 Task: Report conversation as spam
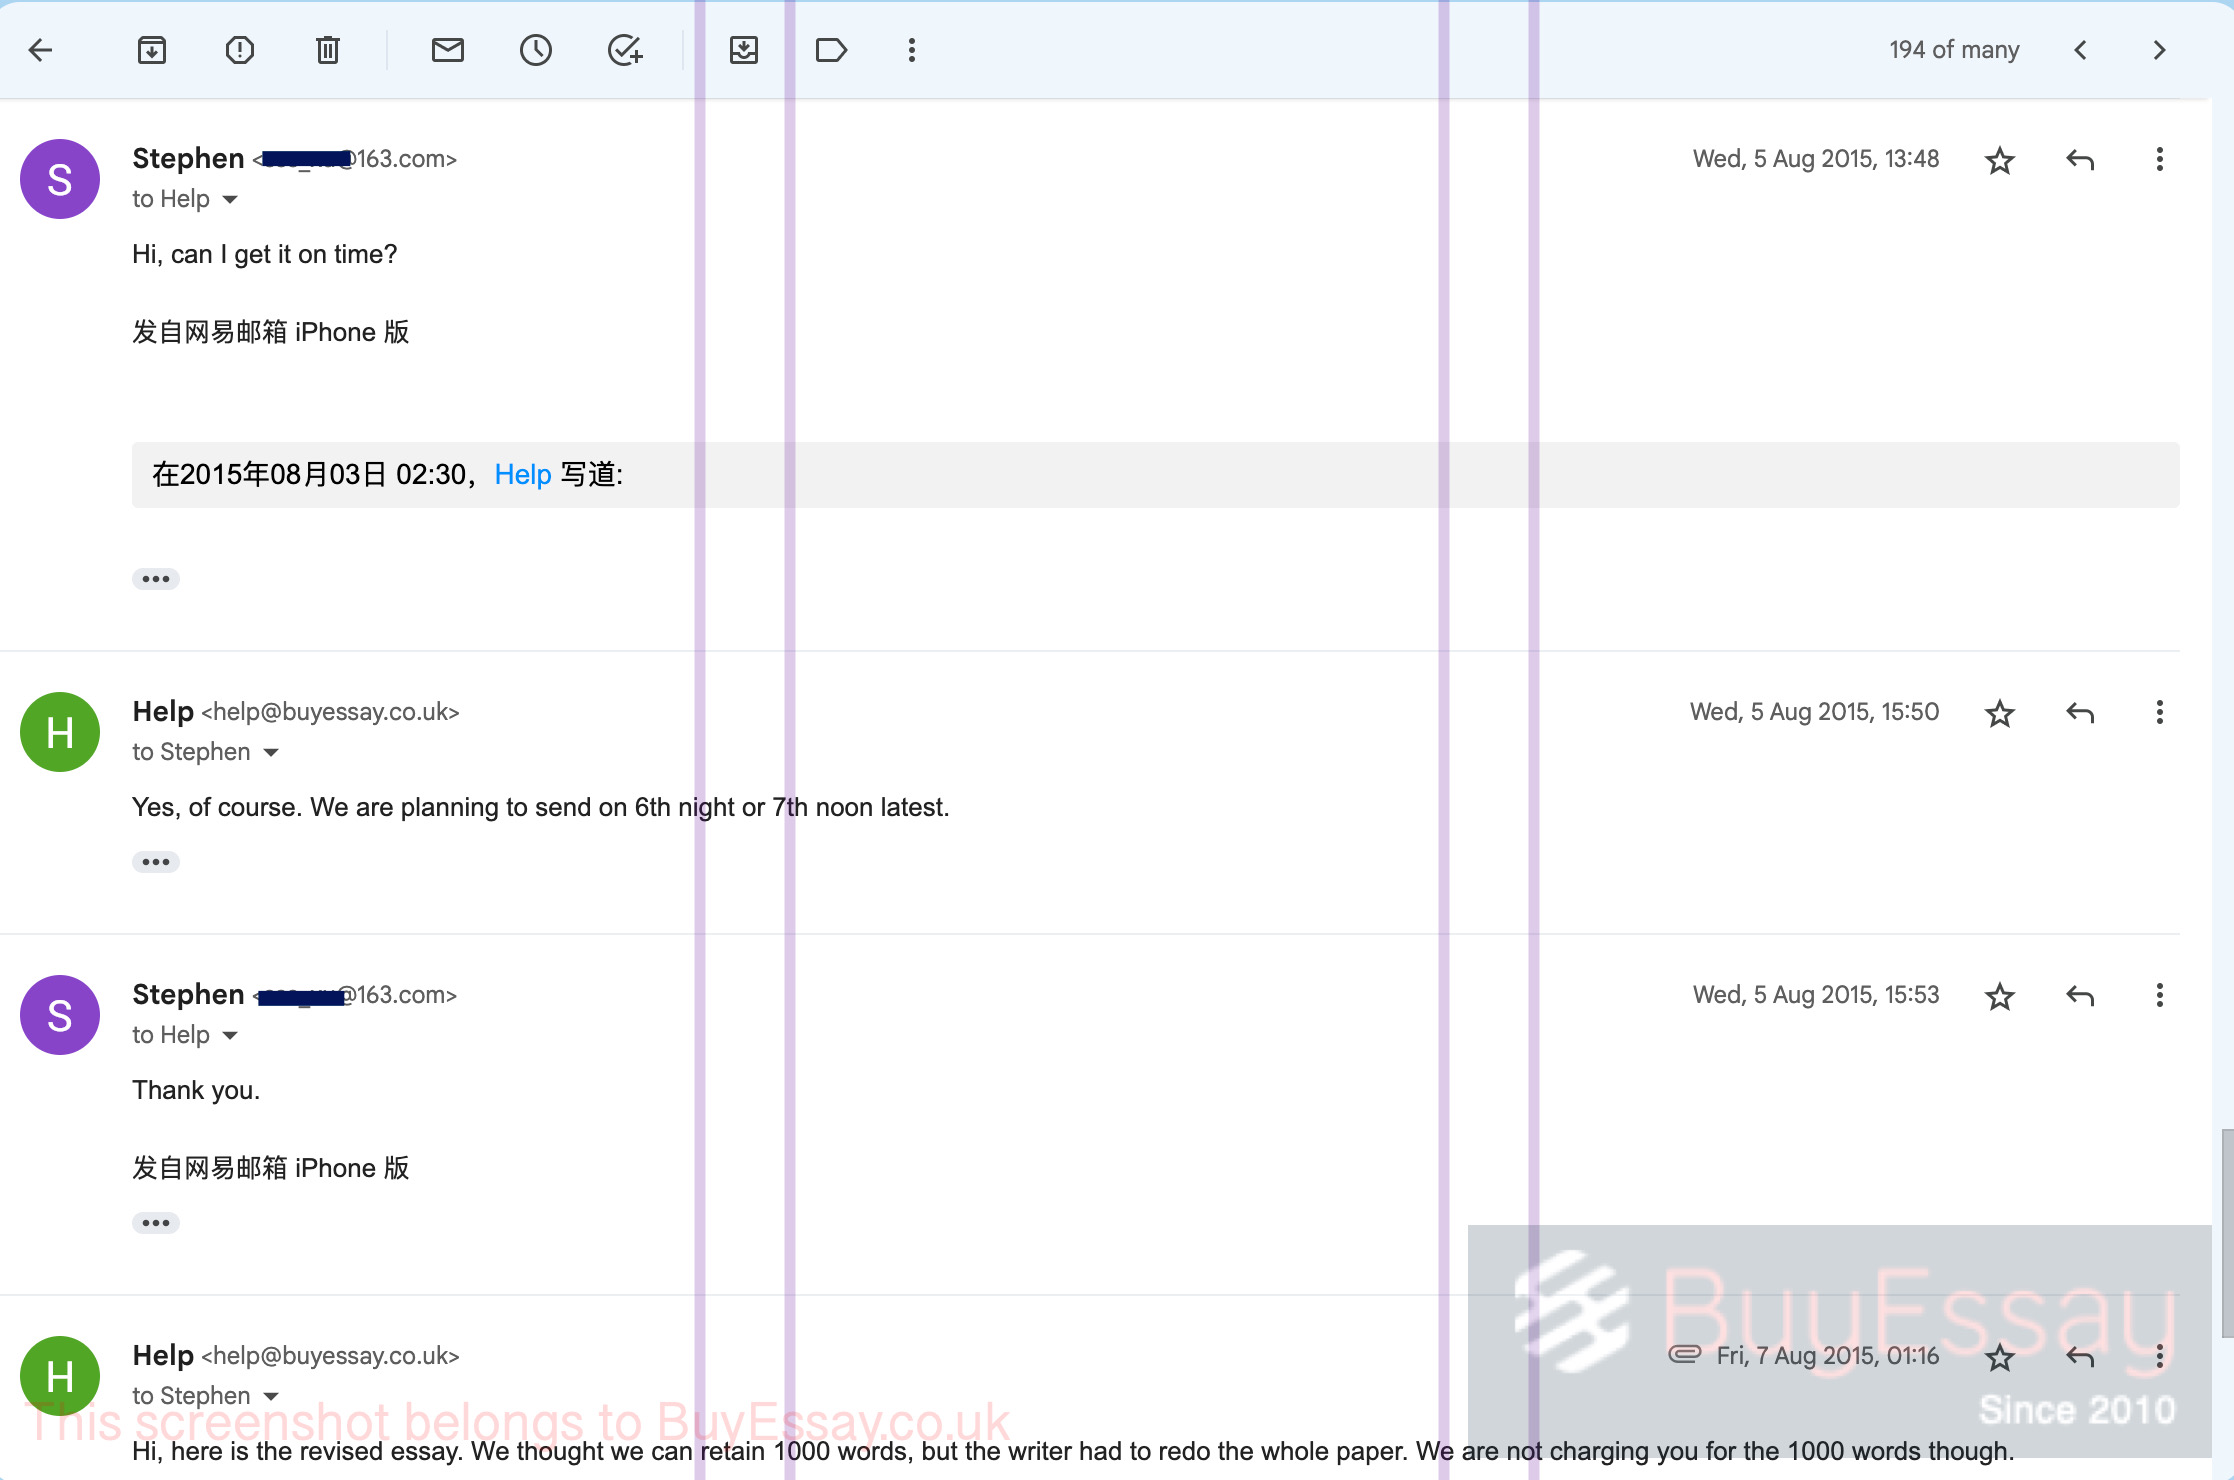tap(240, 50)
